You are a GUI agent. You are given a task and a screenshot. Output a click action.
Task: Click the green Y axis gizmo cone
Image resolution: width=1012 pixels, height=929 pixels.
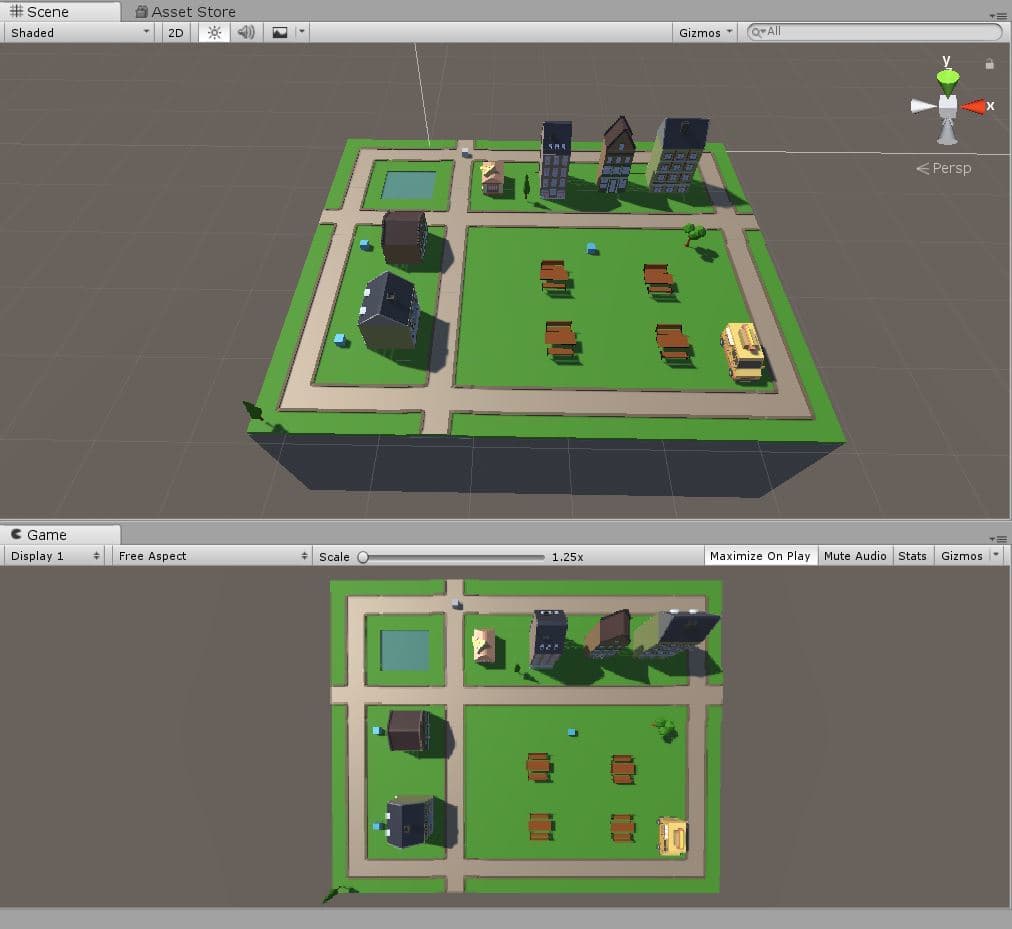coord(947,81)
